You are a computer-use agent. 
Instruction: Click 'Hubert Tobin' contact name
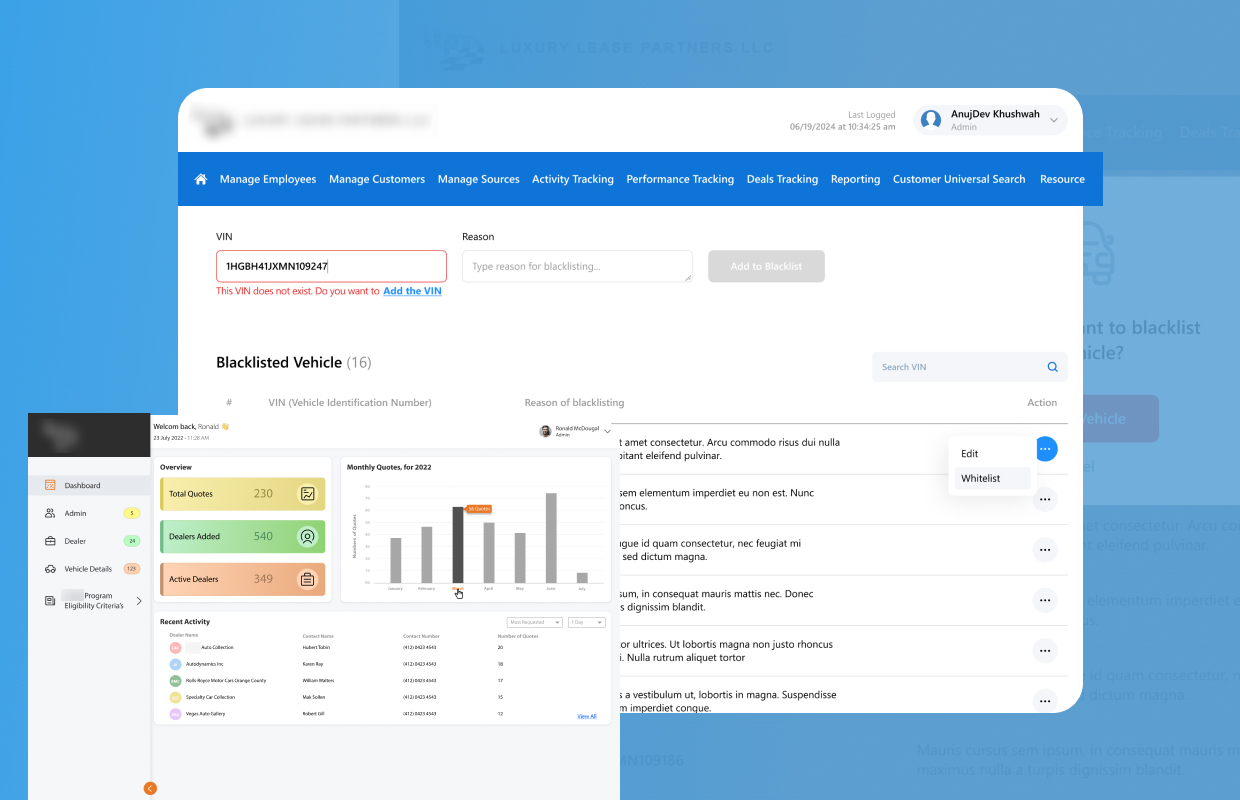[315, 647]
